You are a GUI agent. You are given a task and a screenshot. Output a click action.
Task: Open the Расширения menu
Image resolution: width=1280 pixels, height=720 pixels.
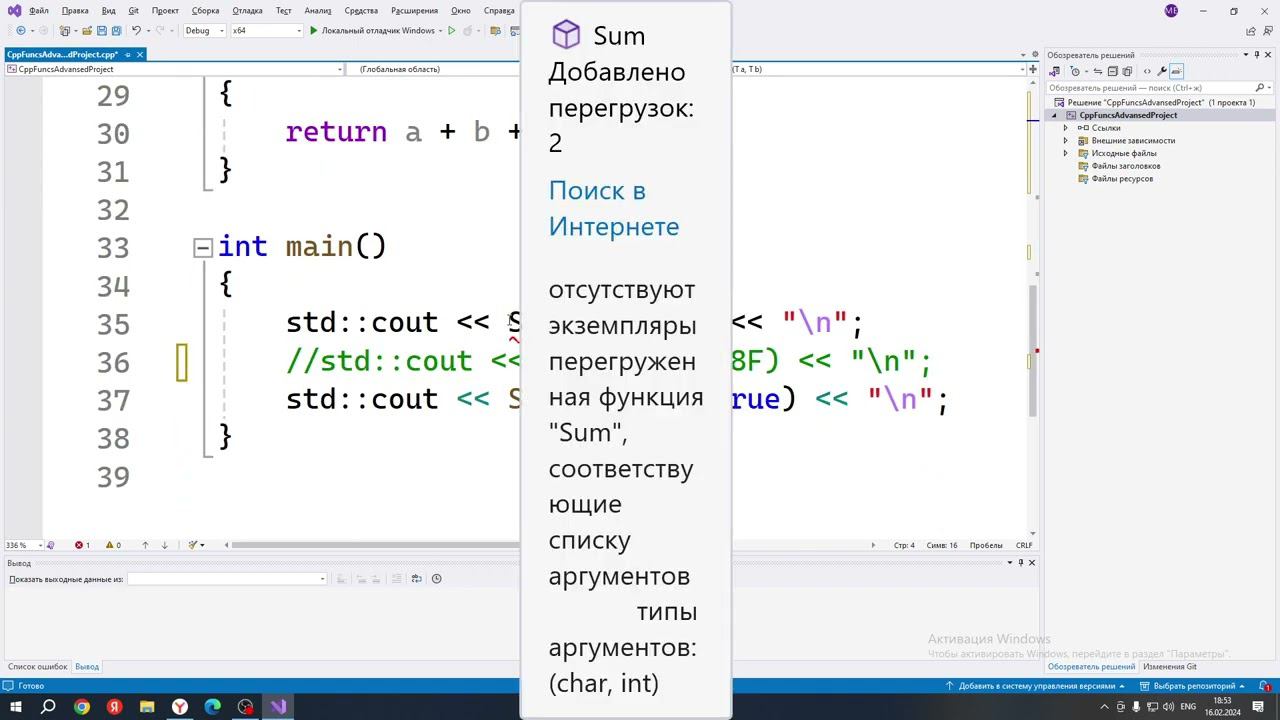tap(414, 11)
